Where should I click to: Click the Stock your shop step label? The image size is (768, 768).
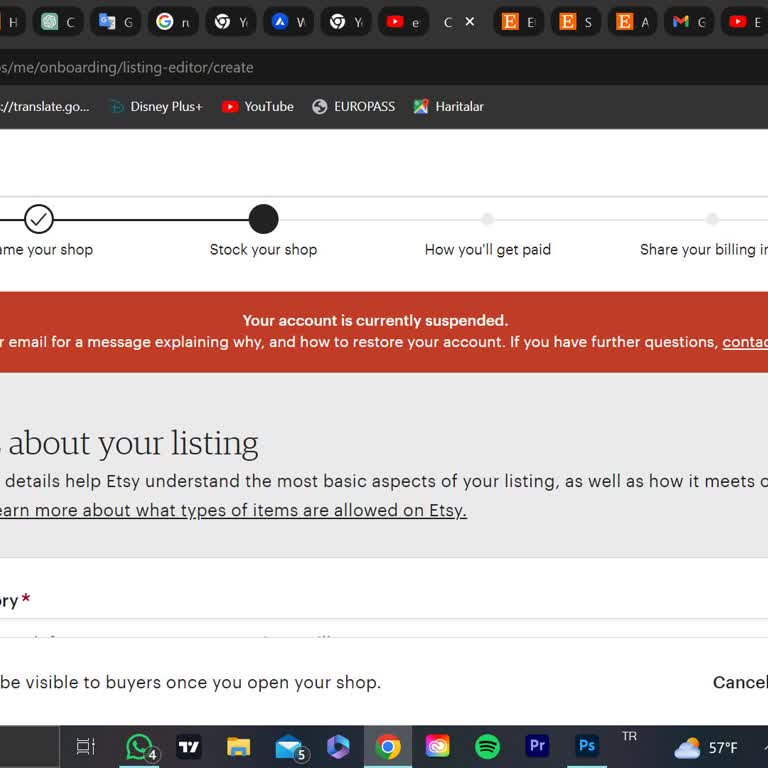[x=264, y=249]
